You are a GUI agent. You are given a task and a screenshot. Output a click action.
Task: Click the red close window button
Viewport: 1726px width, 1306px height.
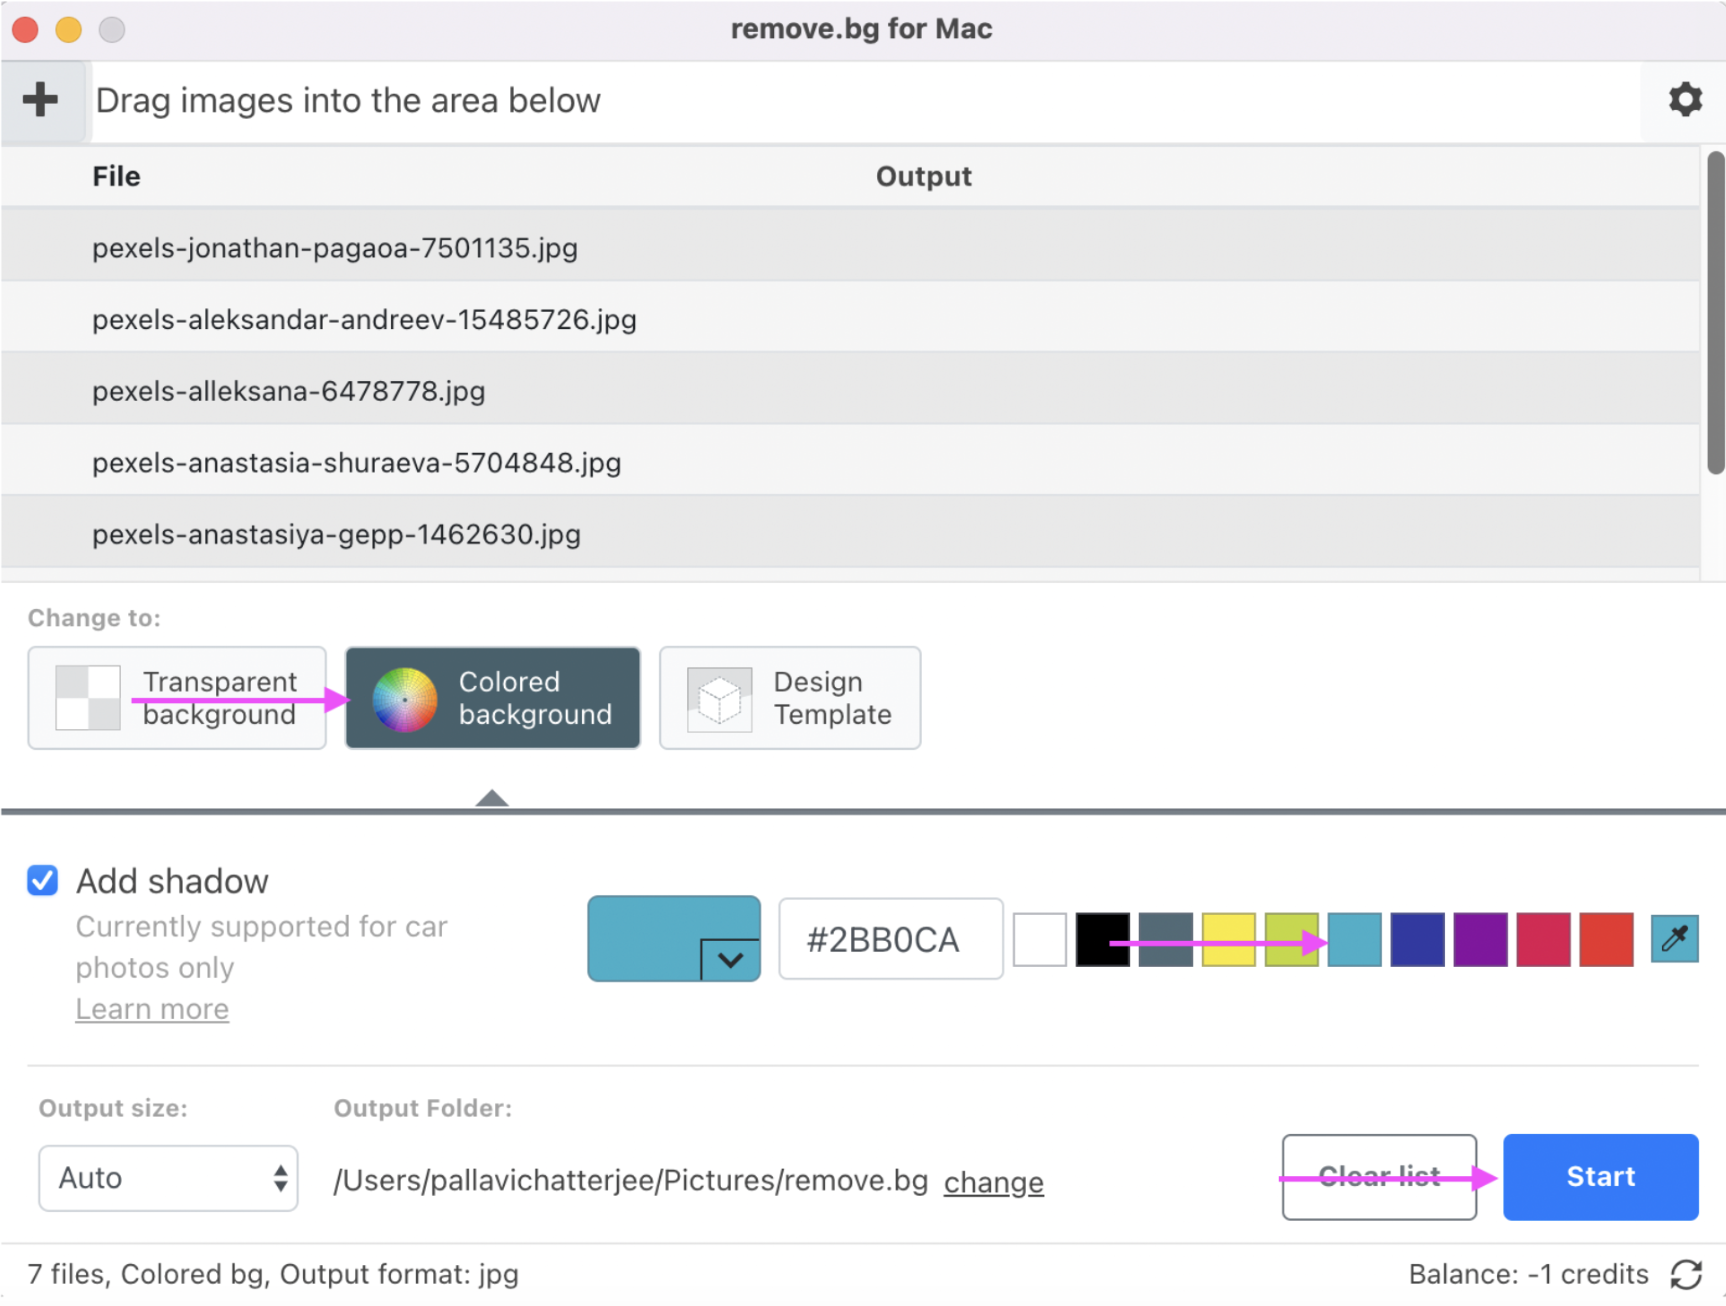point(25,29)
